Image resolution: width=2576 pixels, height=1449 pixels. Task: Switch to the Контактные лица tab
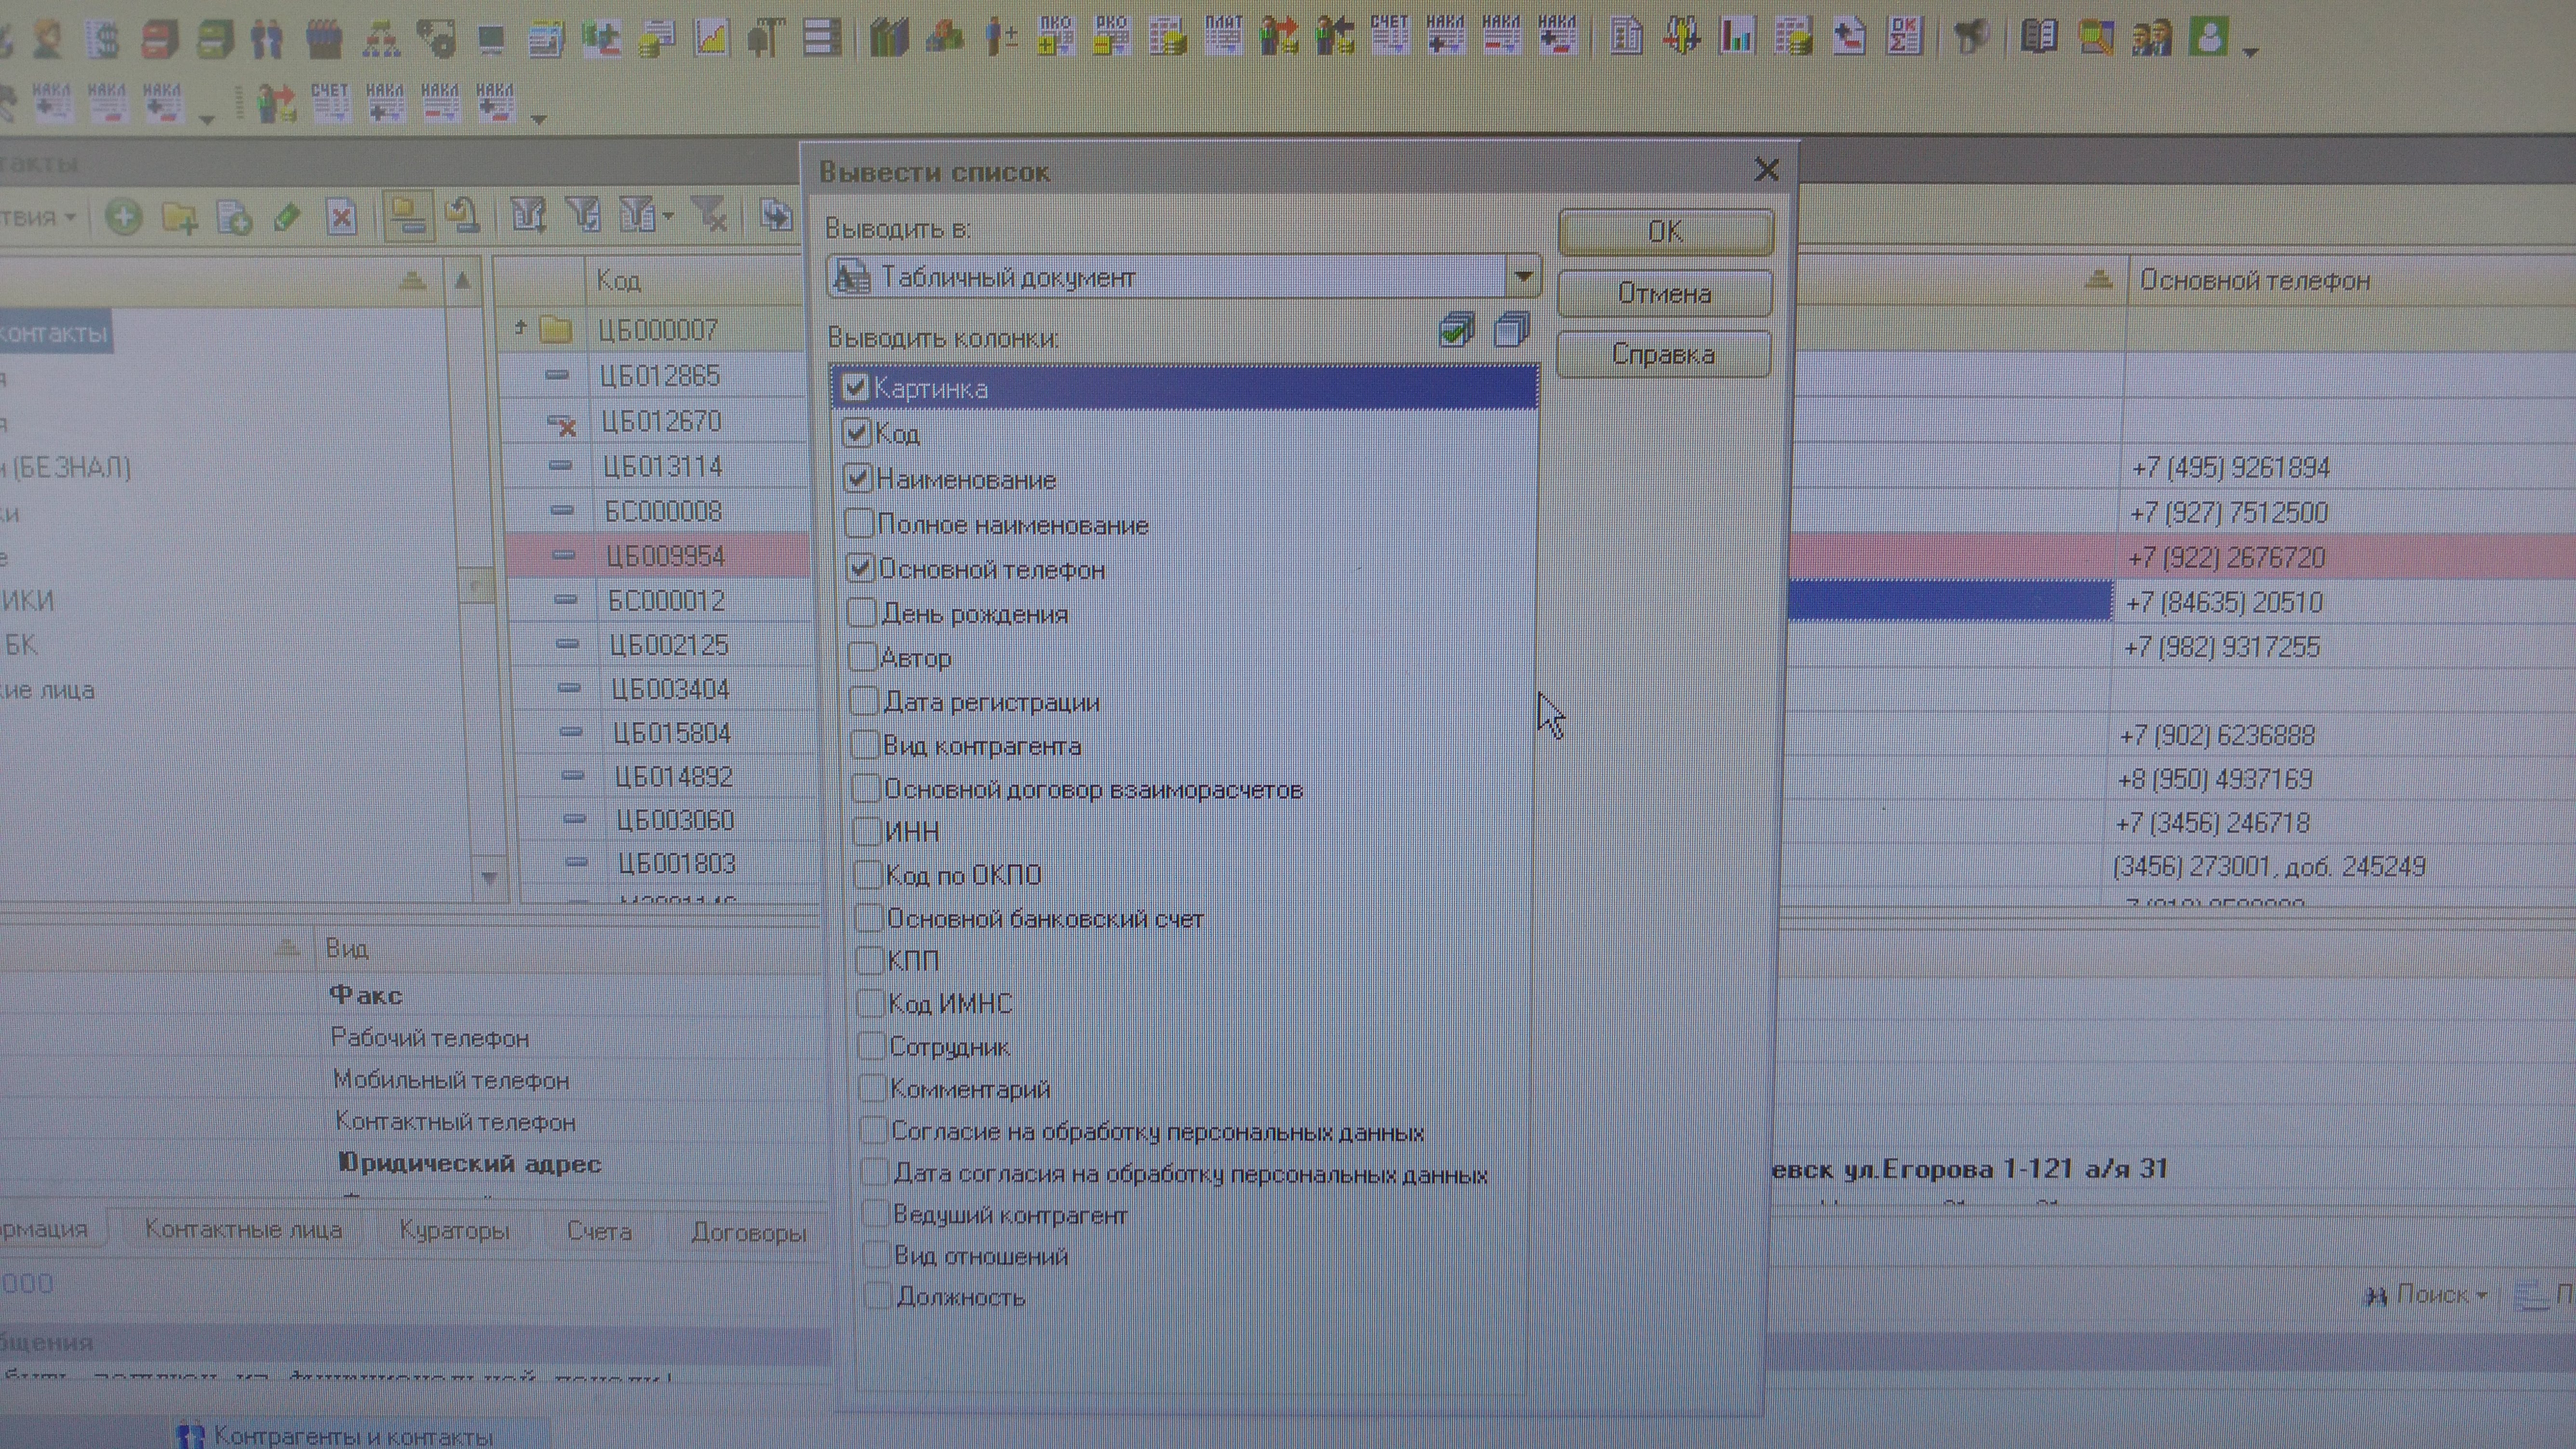pos(243,1230)
